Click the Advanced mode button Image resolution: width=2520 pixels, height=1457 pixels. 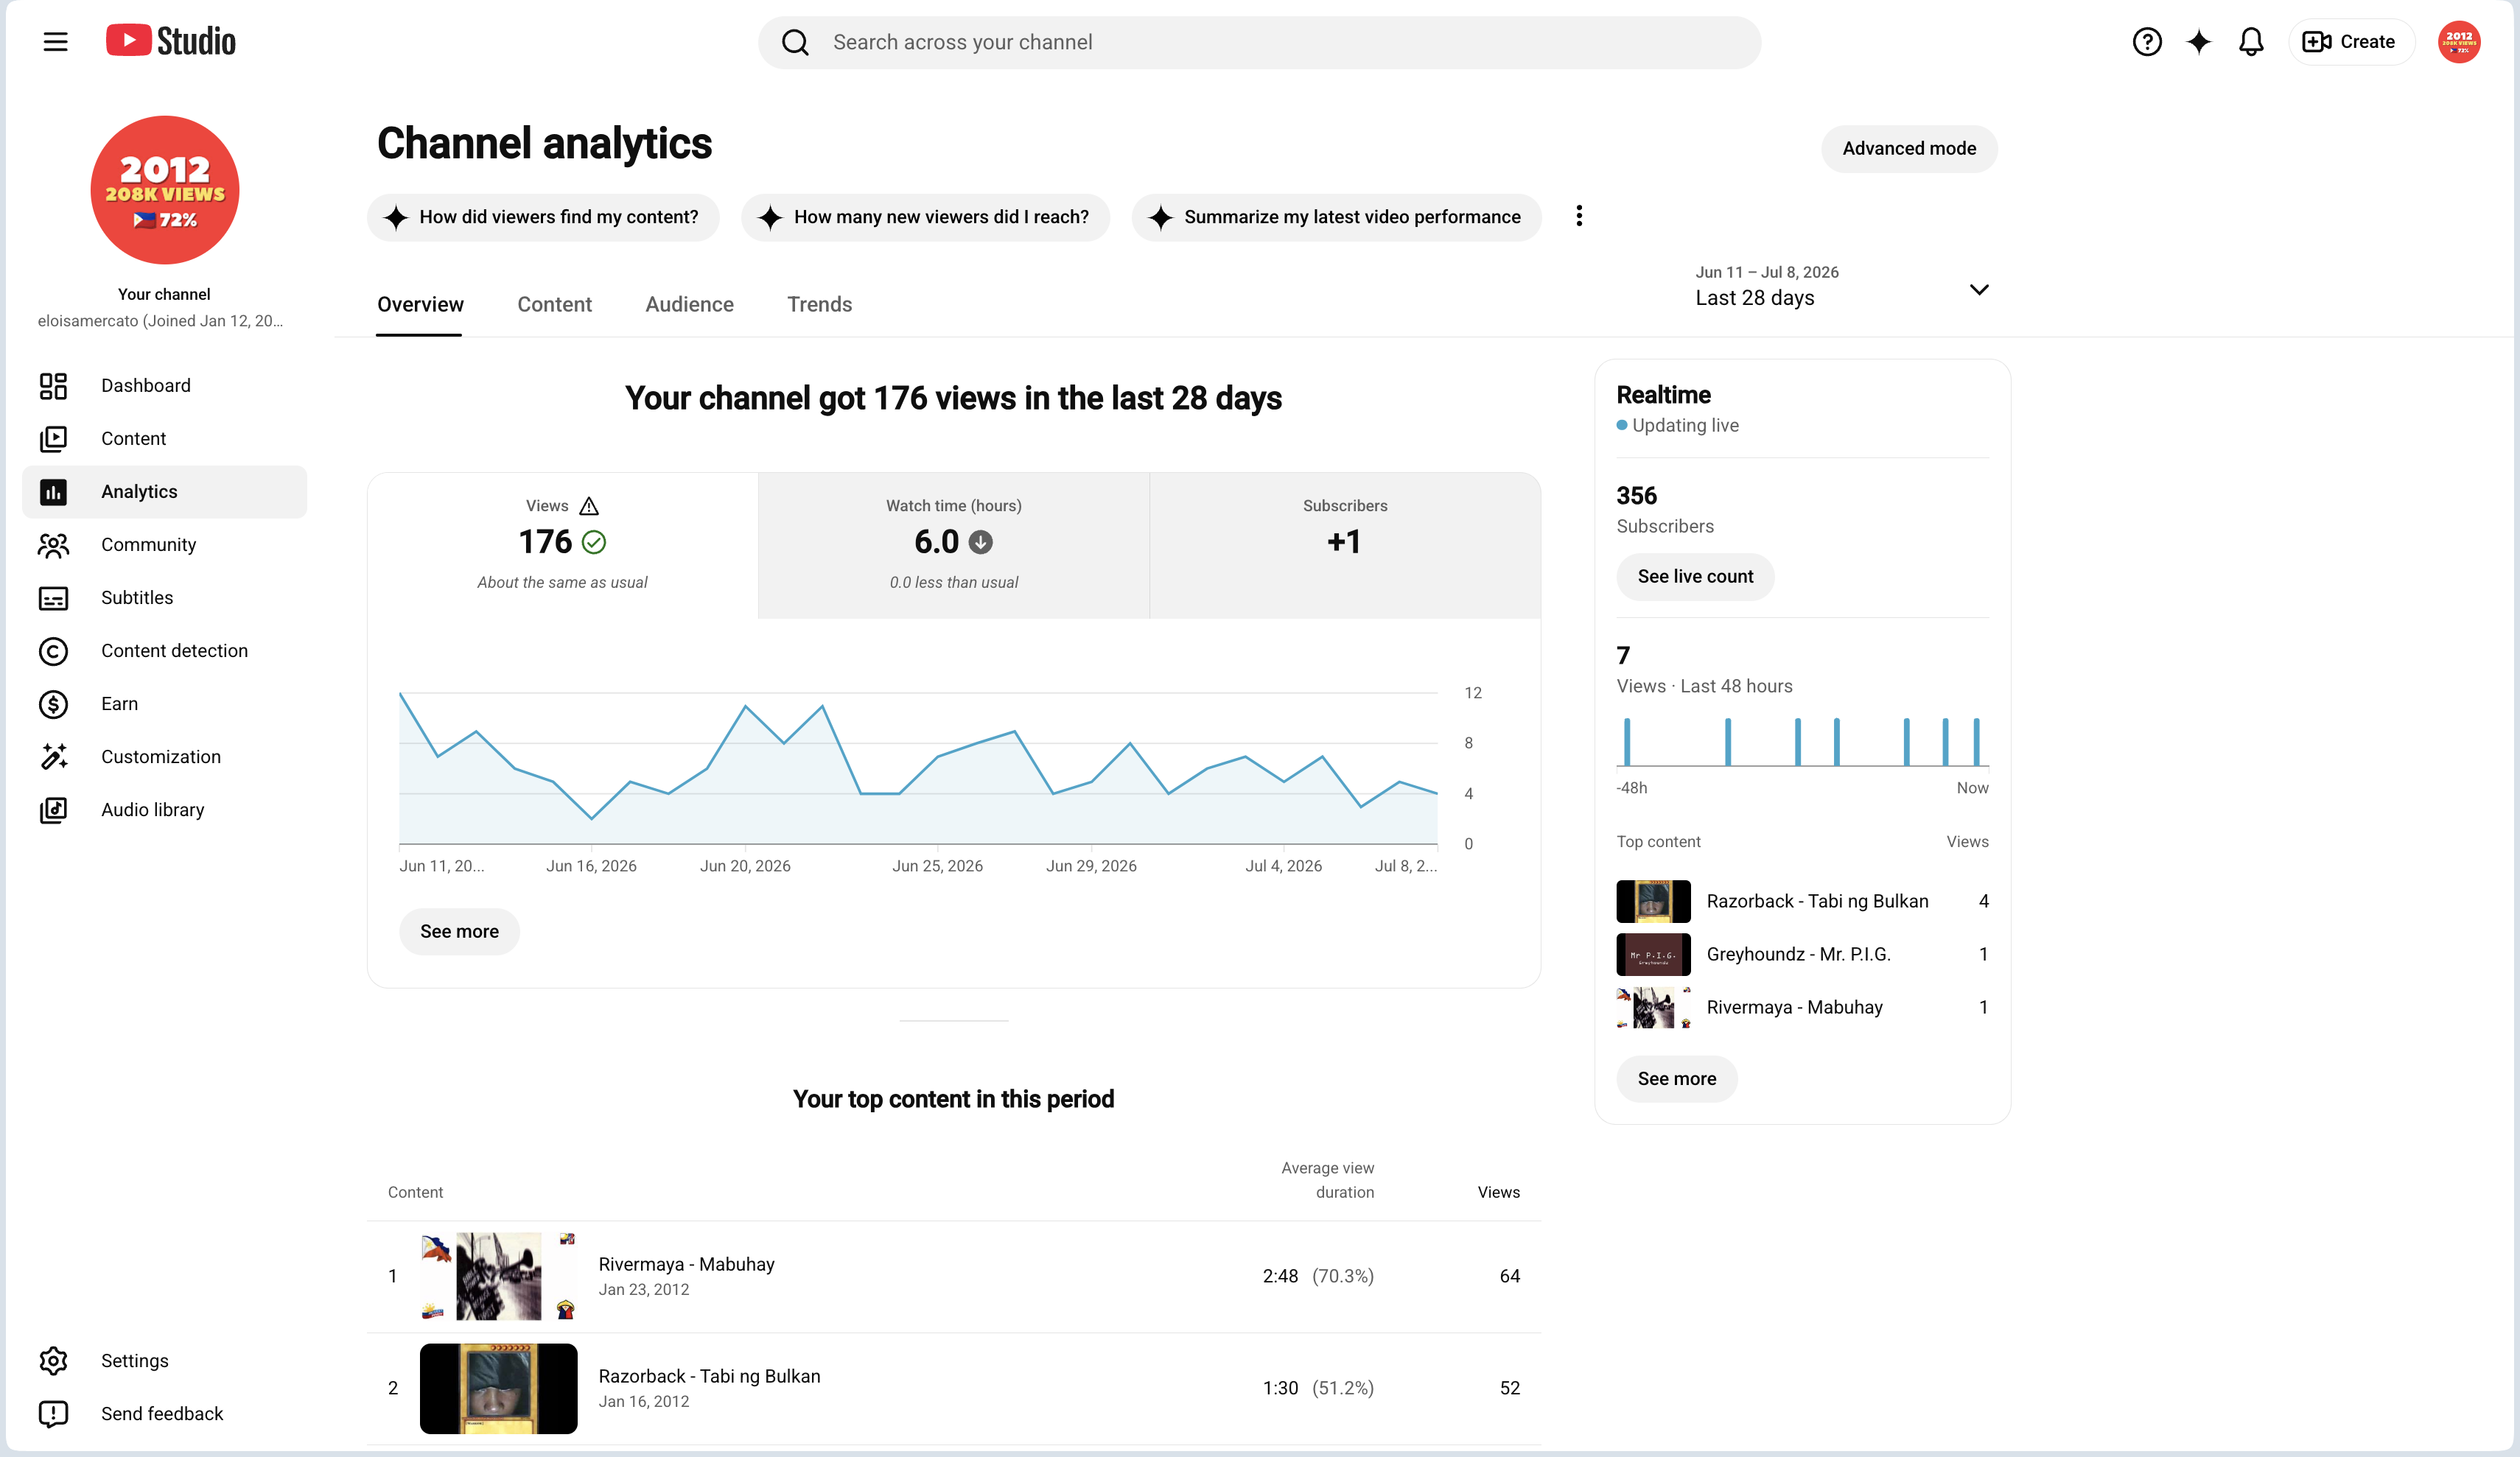click(x=1909, y=149)
